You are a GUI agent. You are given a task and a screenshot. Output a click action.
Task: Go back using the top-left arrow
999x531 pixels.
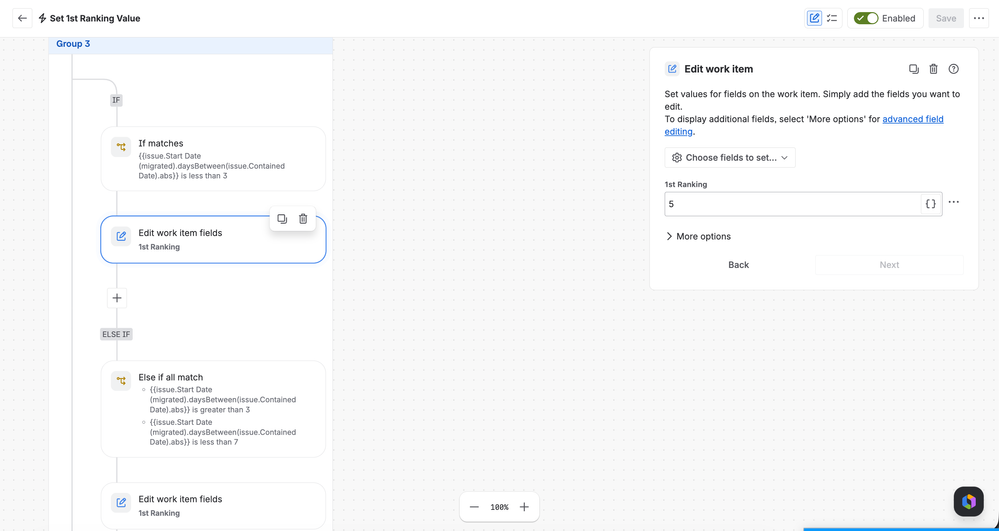point(22,18)
